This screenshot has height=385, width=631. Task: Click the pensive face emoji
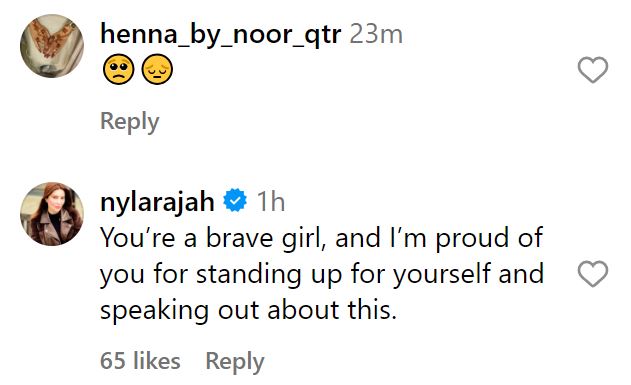[157, 69]
